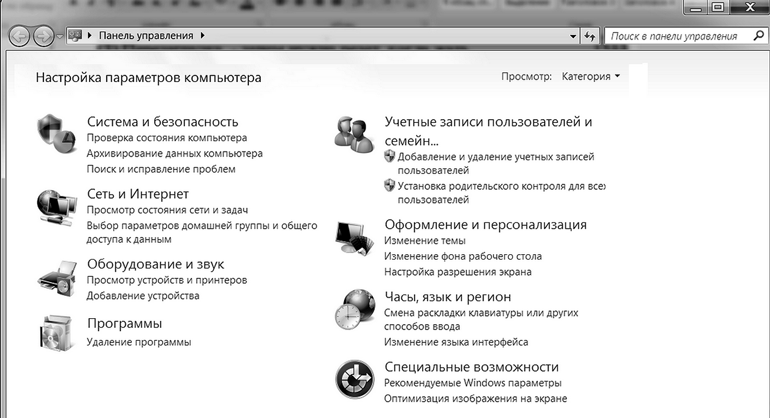Click Настройка разрешения экрана link

(x=458, y=272)
